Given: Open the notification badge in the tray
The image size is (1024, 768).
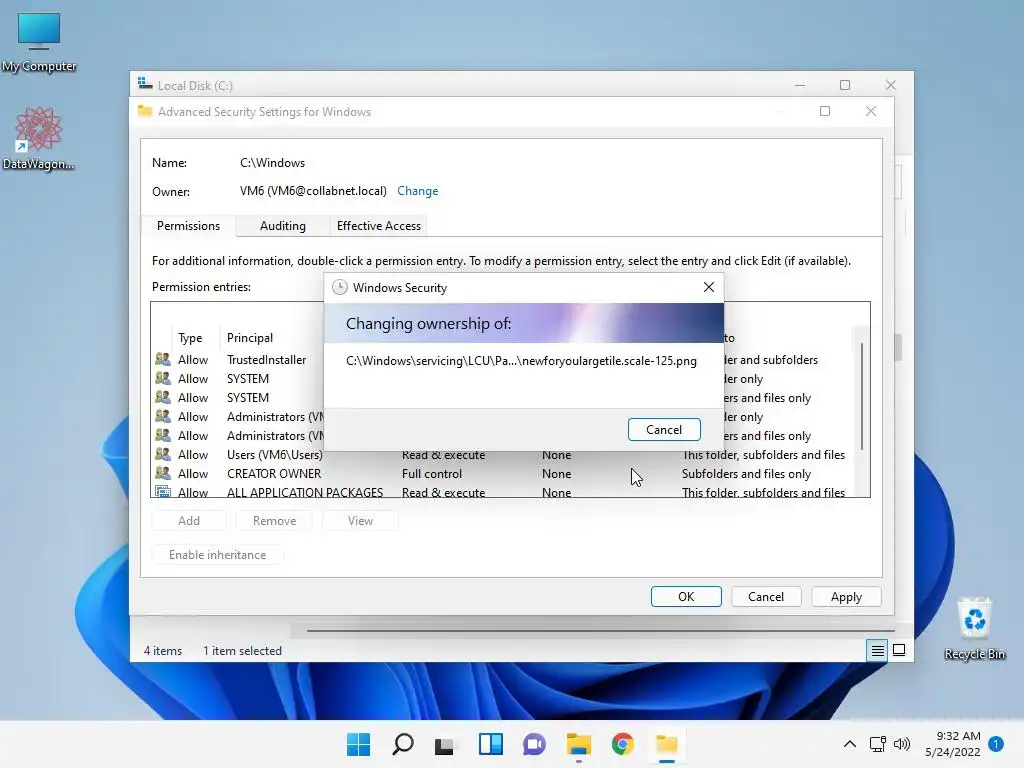Looking at the screenshot, I should [x=996, y=744].
